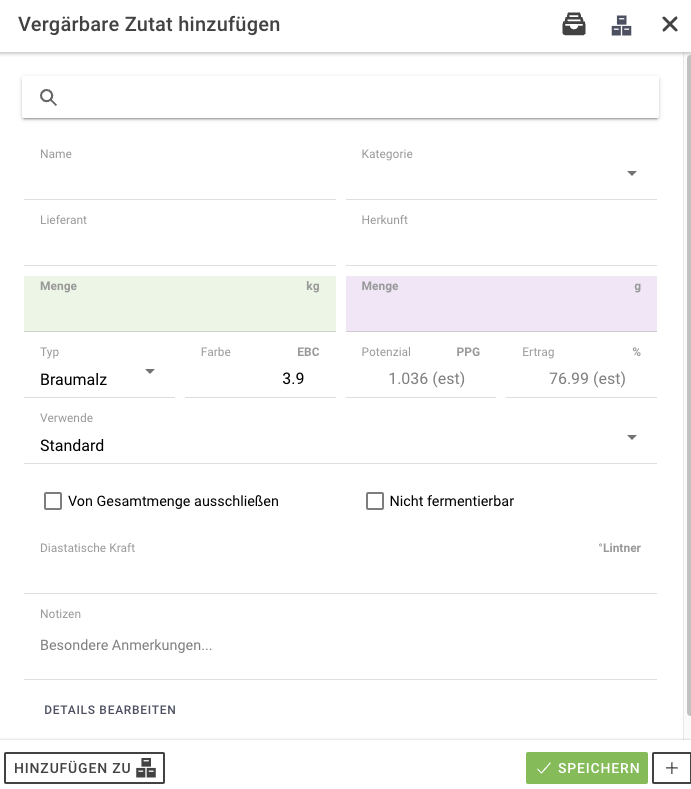Click the search magnifier icon

tap(48, 97)
